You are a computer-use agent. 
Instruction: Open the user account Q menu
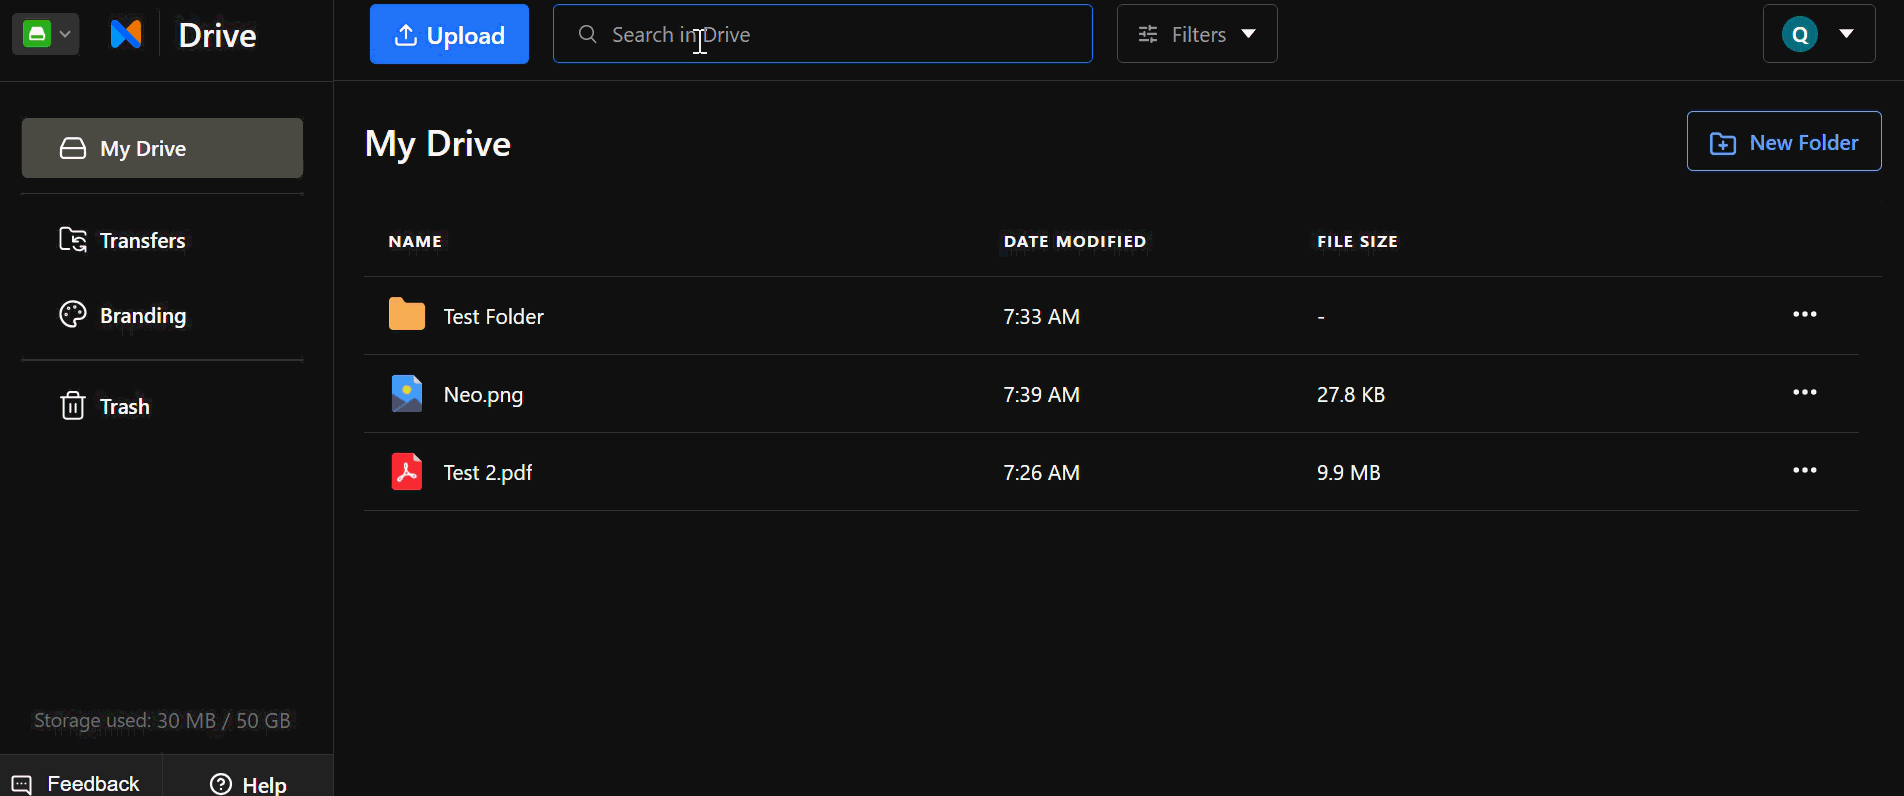1819,34
